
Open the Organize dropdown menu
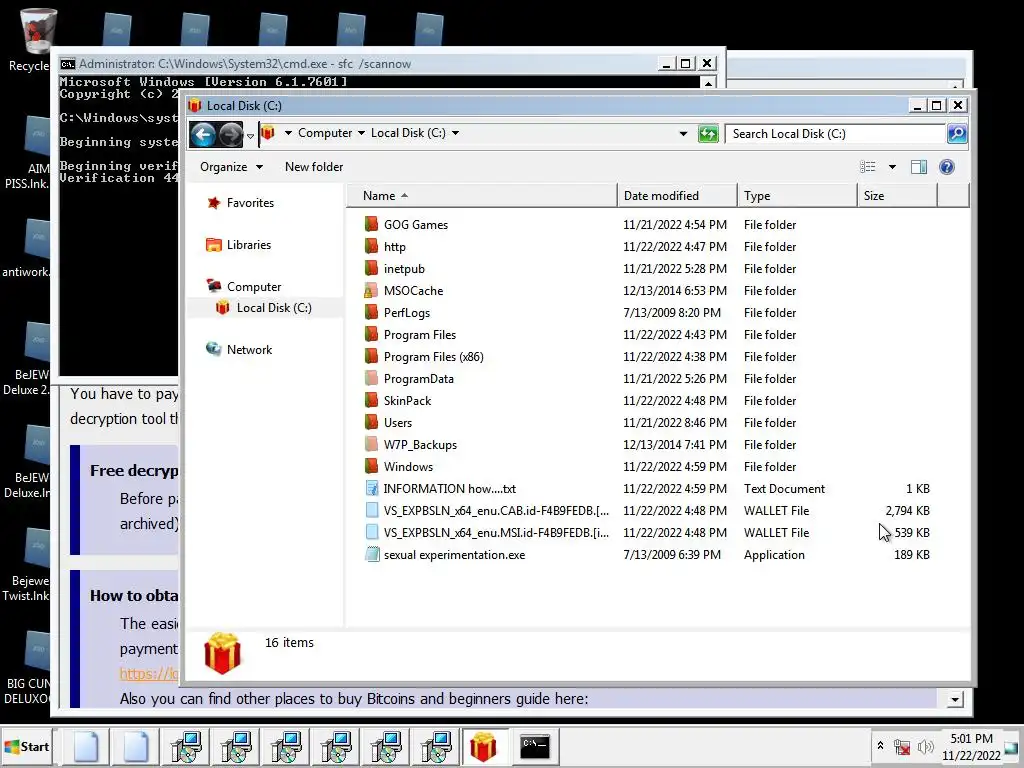[x=231, y=167]
